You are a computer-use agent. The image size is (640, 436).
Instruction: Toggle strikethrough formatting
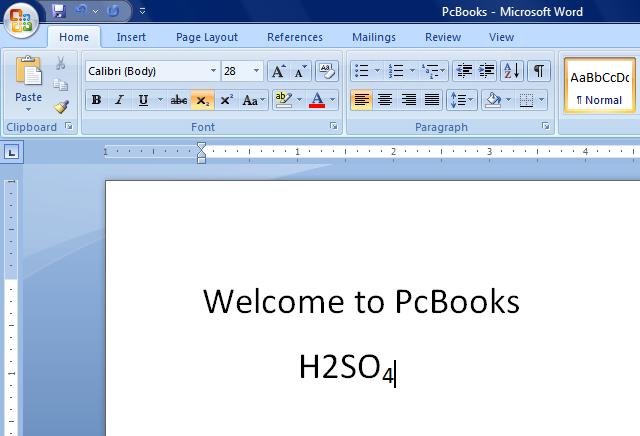(x=178, y=100)
